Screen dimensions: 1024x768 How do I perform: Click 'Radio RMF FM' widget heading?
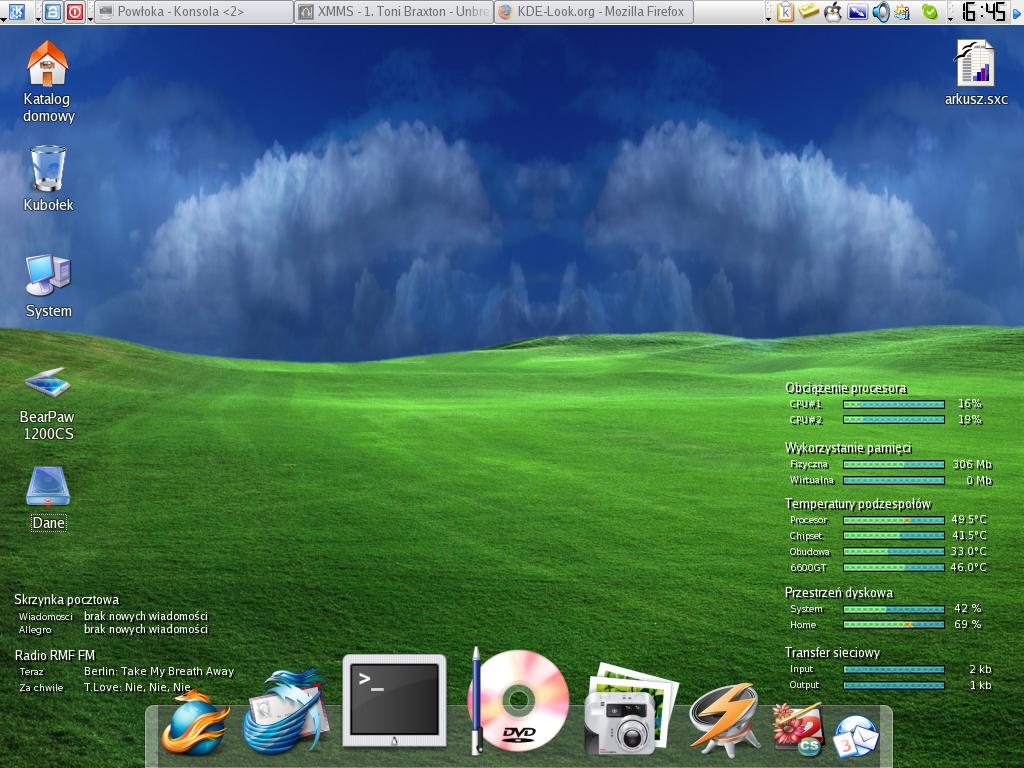pos(55,655)
